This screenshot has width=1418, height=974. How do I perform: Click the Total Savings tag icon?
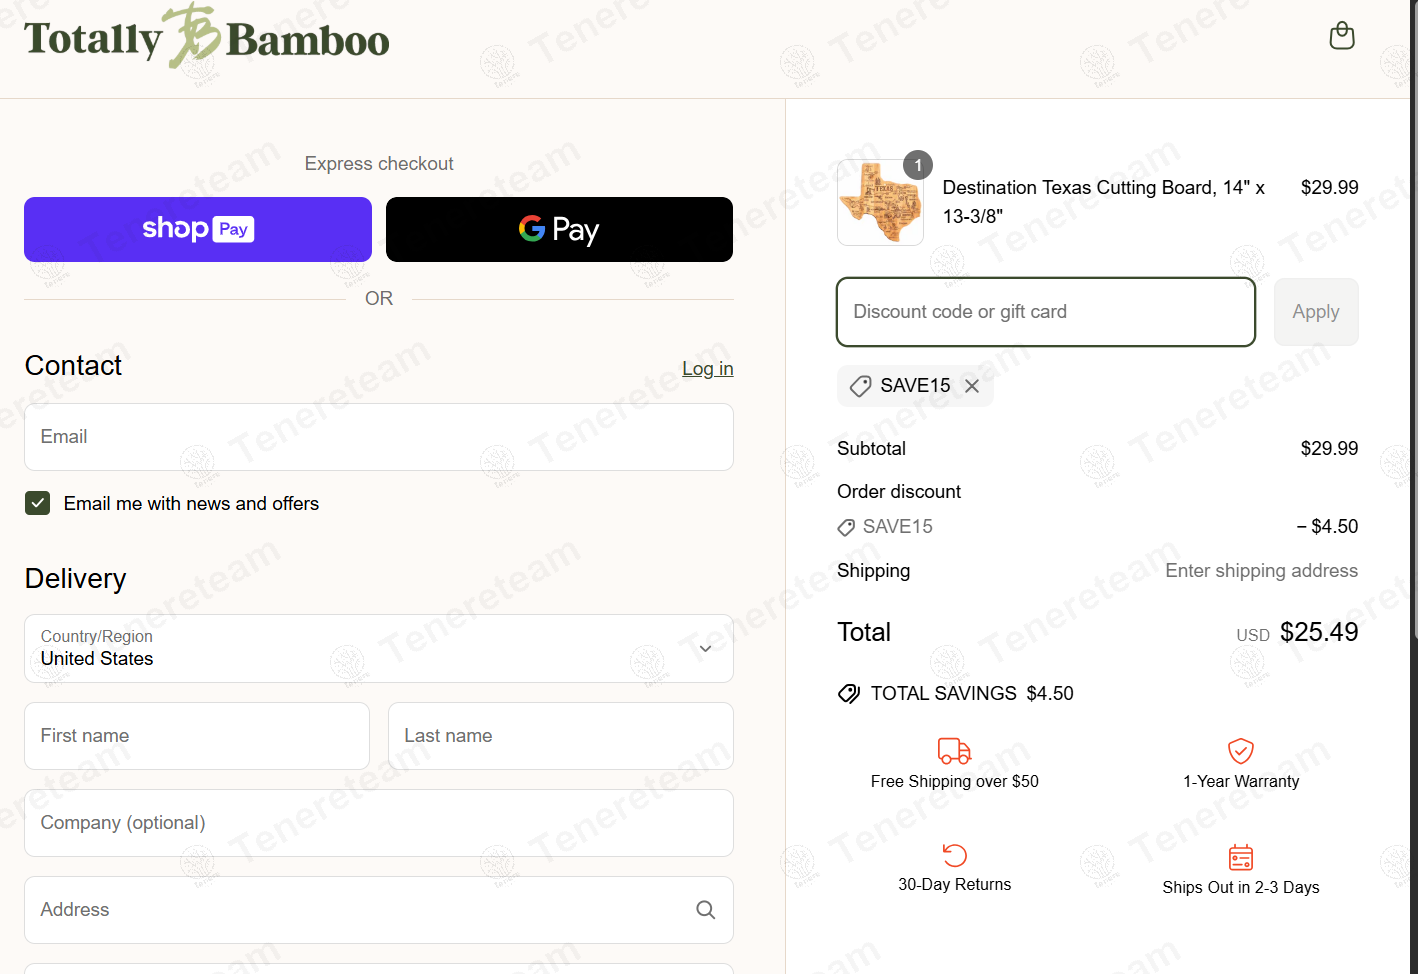849,694
